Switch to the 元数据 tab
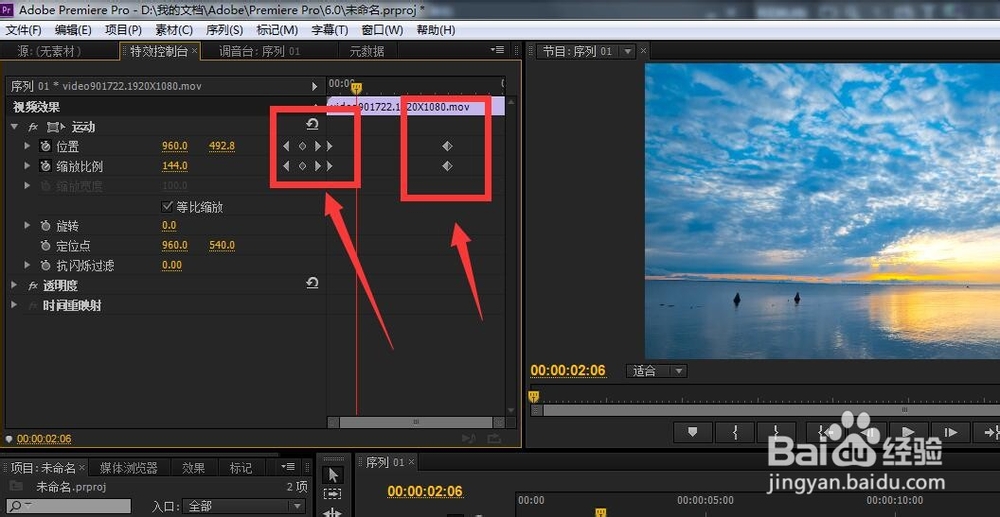This screenshot has width=1000, height=517. point(367,52)
